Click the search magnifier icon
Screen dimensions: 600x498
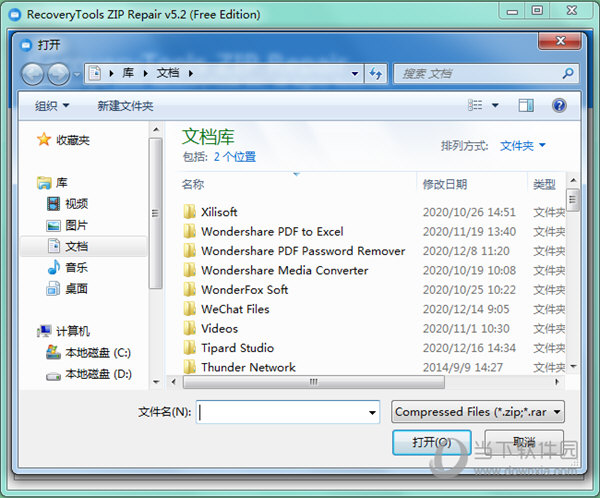coord(568,73)
